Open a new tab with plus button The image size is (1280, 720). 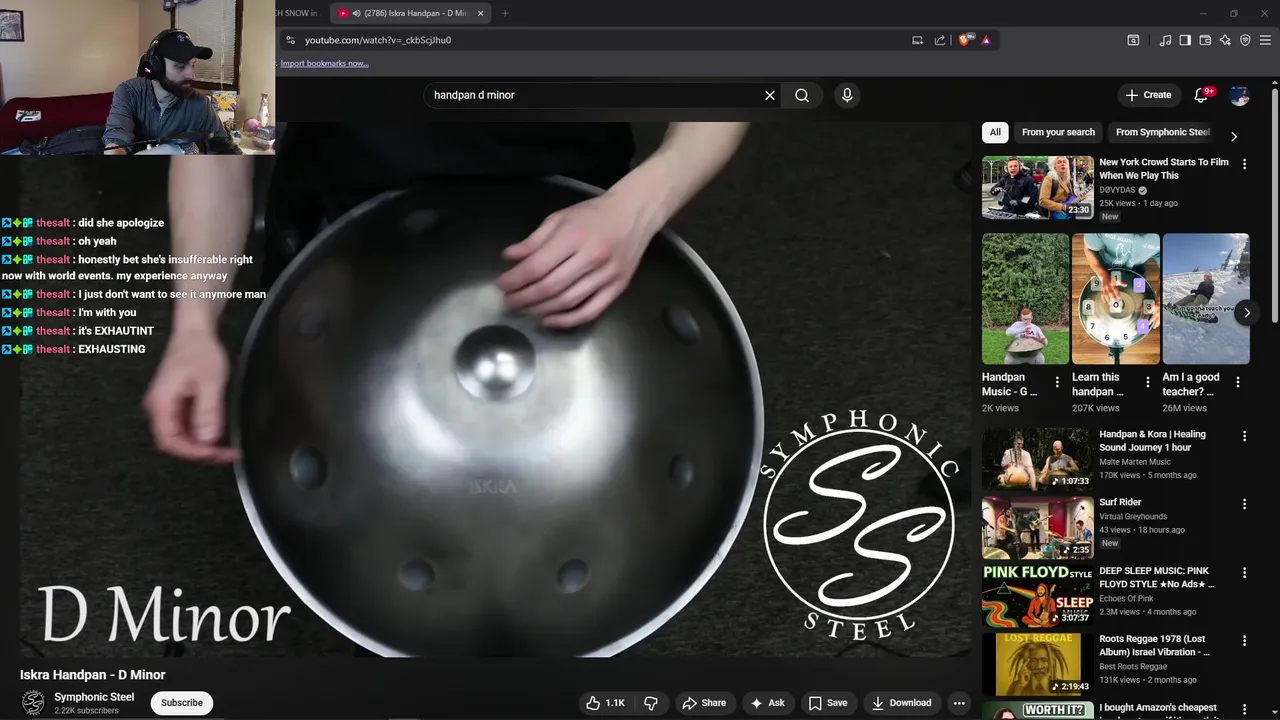(x=505, y=13)
